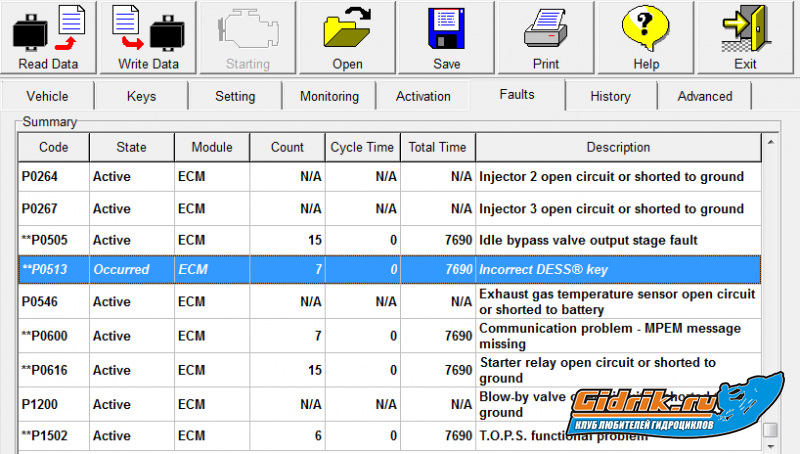This screenshot has height=454, width=800.
Task: Click the Count column header
Action: pyautogui.click(x=287, y=147)
